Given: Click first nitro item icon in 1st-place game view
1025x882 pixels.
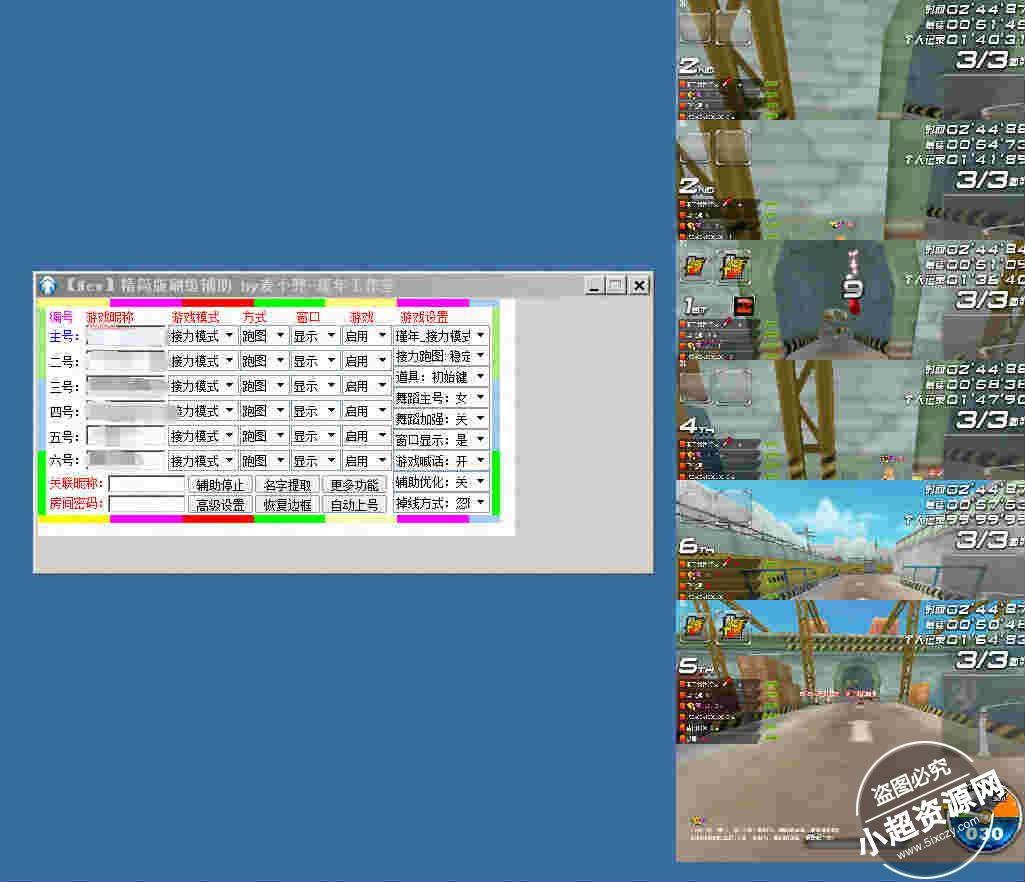Looking at the screenshot, I should [695, 268].
